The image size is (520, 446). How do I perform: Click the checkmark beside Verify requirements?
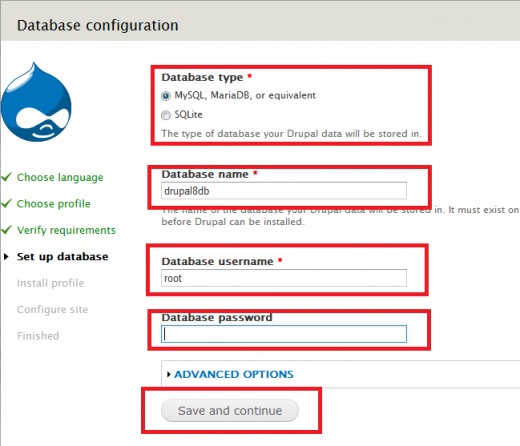[7, 229]
